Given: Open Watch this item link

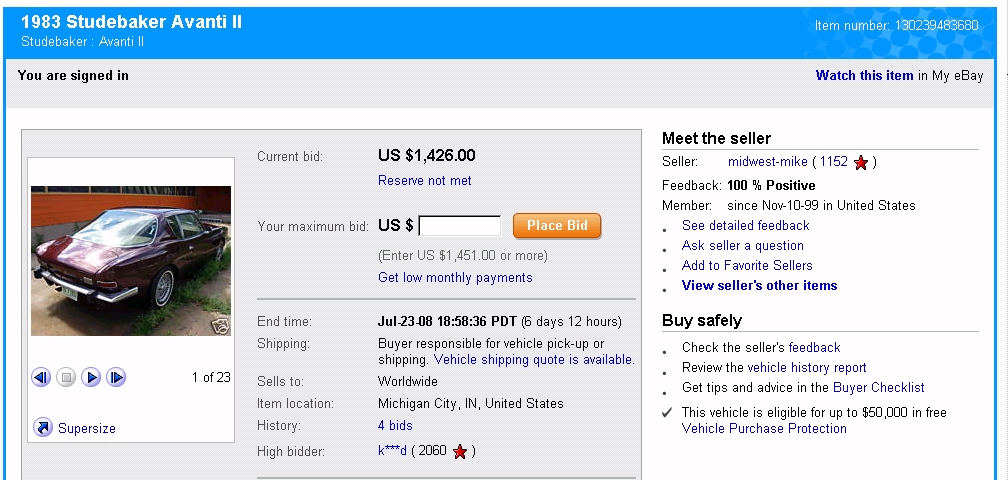Looking at the screenshot, I should (x=864, y=75).
